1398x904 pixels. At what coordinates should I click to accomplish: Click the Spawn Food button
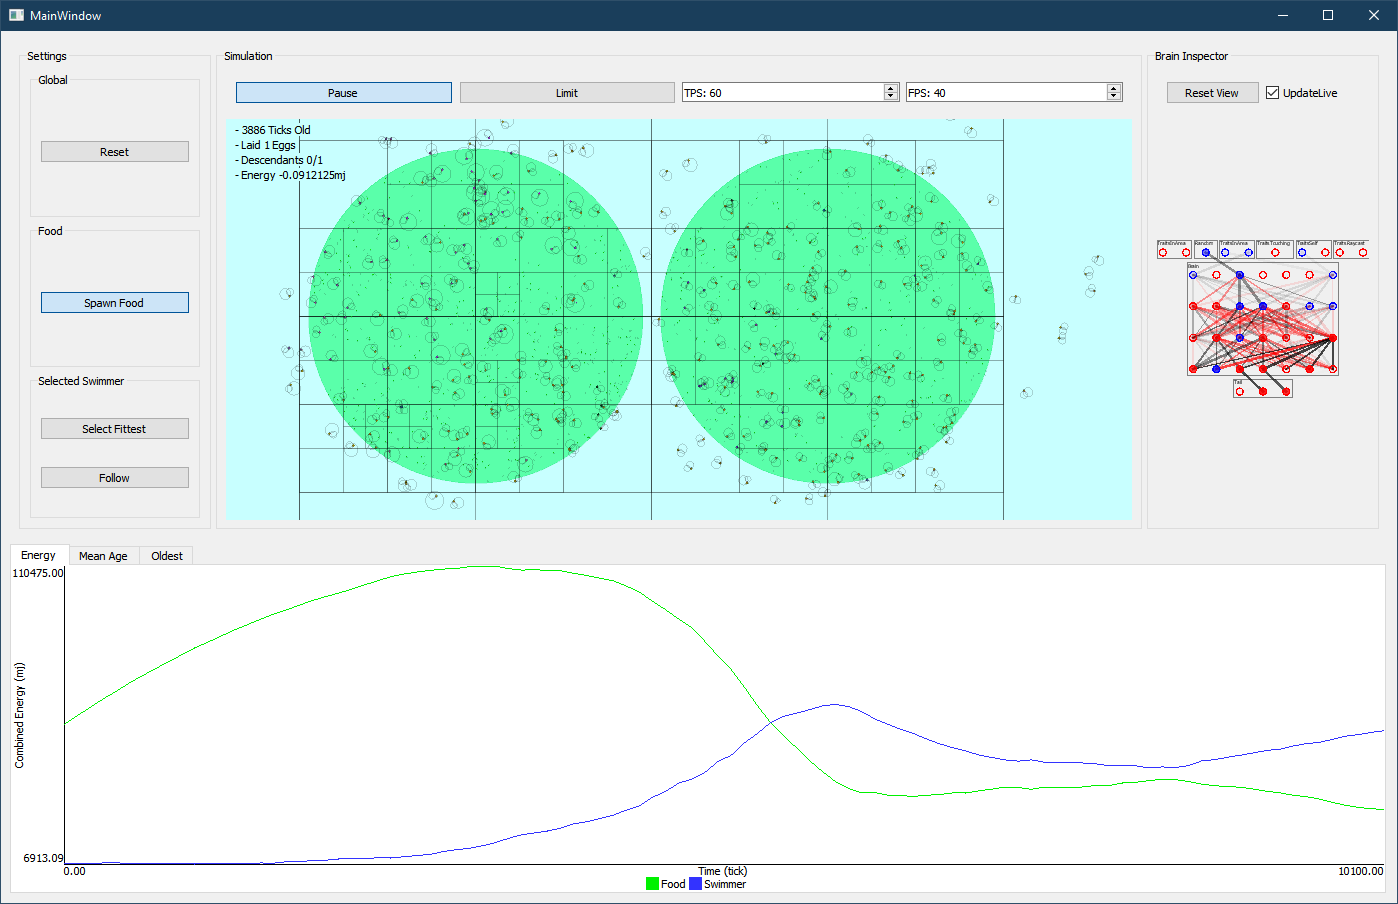point(114,303)
